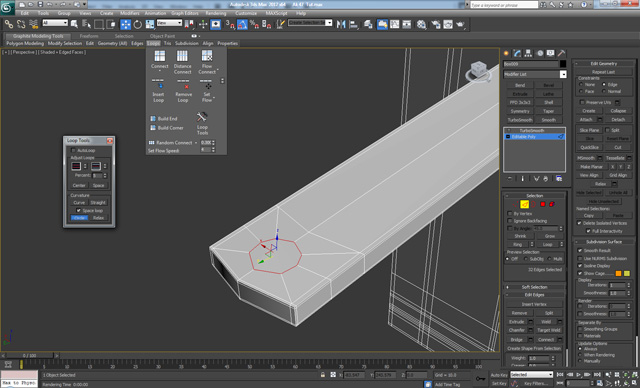Open the Modify command panel tab
Image resolution: width=640 pixels, height=388 pixels.
(518, 53)
